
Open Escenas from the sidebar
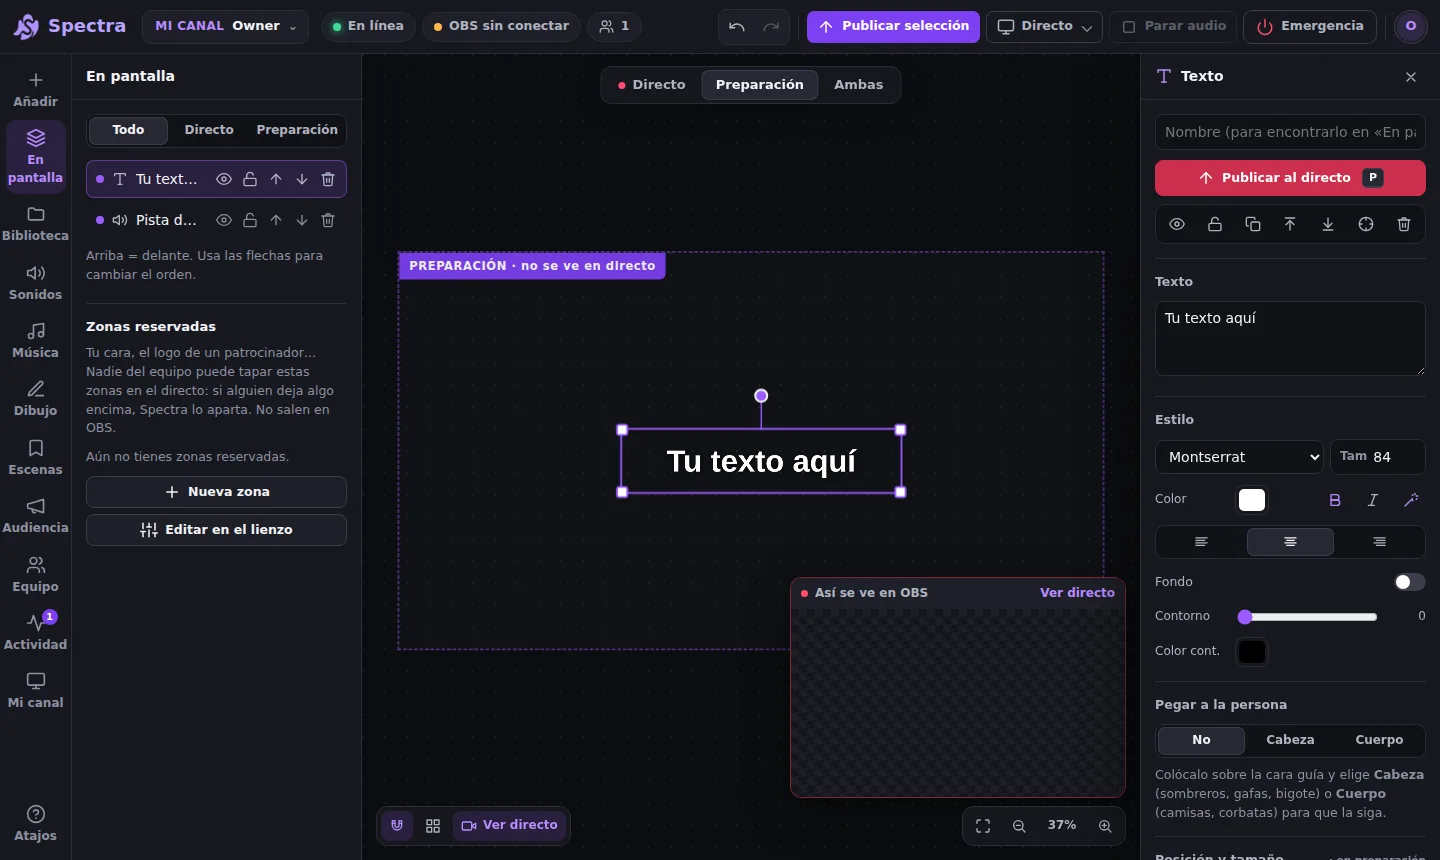click(x=35, y=458)
